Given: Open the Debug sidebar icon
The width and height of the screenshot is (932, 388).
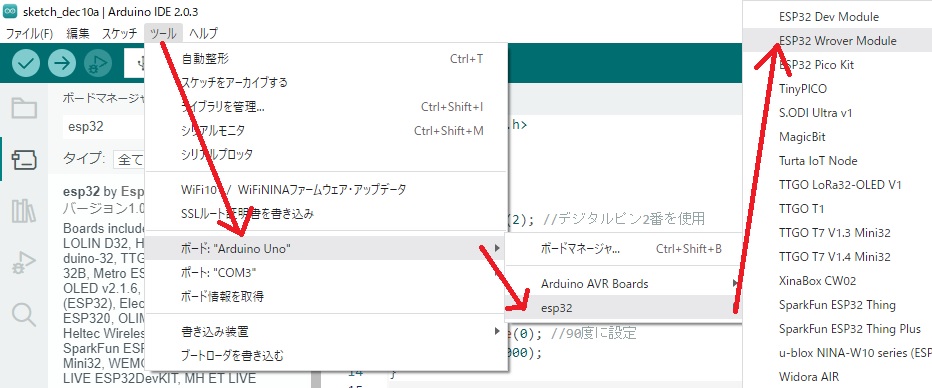Looking at the screenshot, I should (24, 263).
